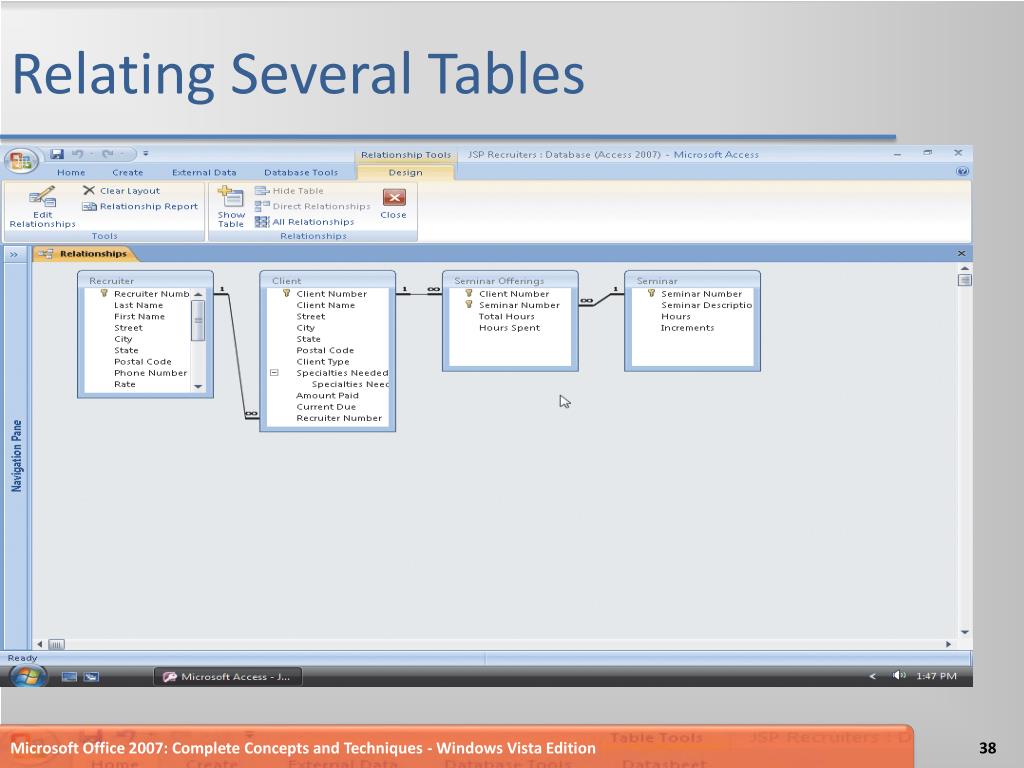Select Rate field in Recruiter table
Screen dimensions: 1024x768
tap(125, 384)
